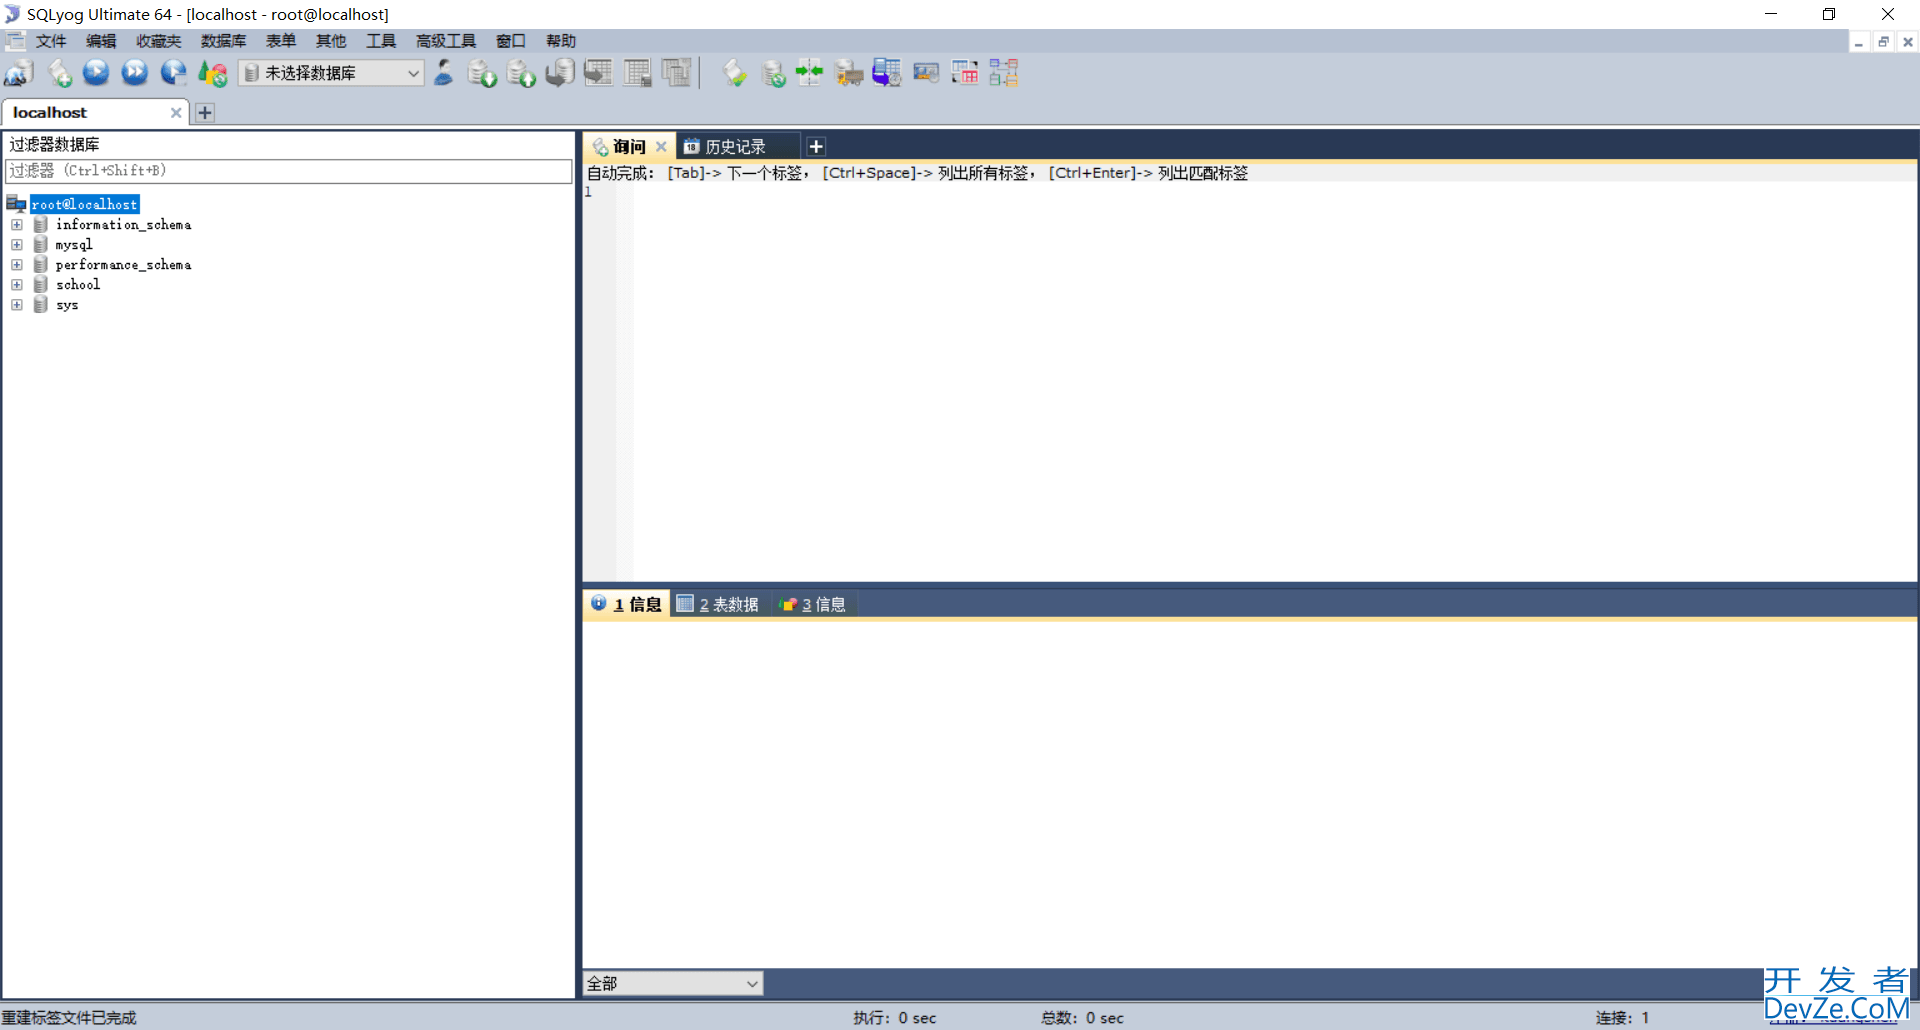Select the root@localhost tree node

85,204
